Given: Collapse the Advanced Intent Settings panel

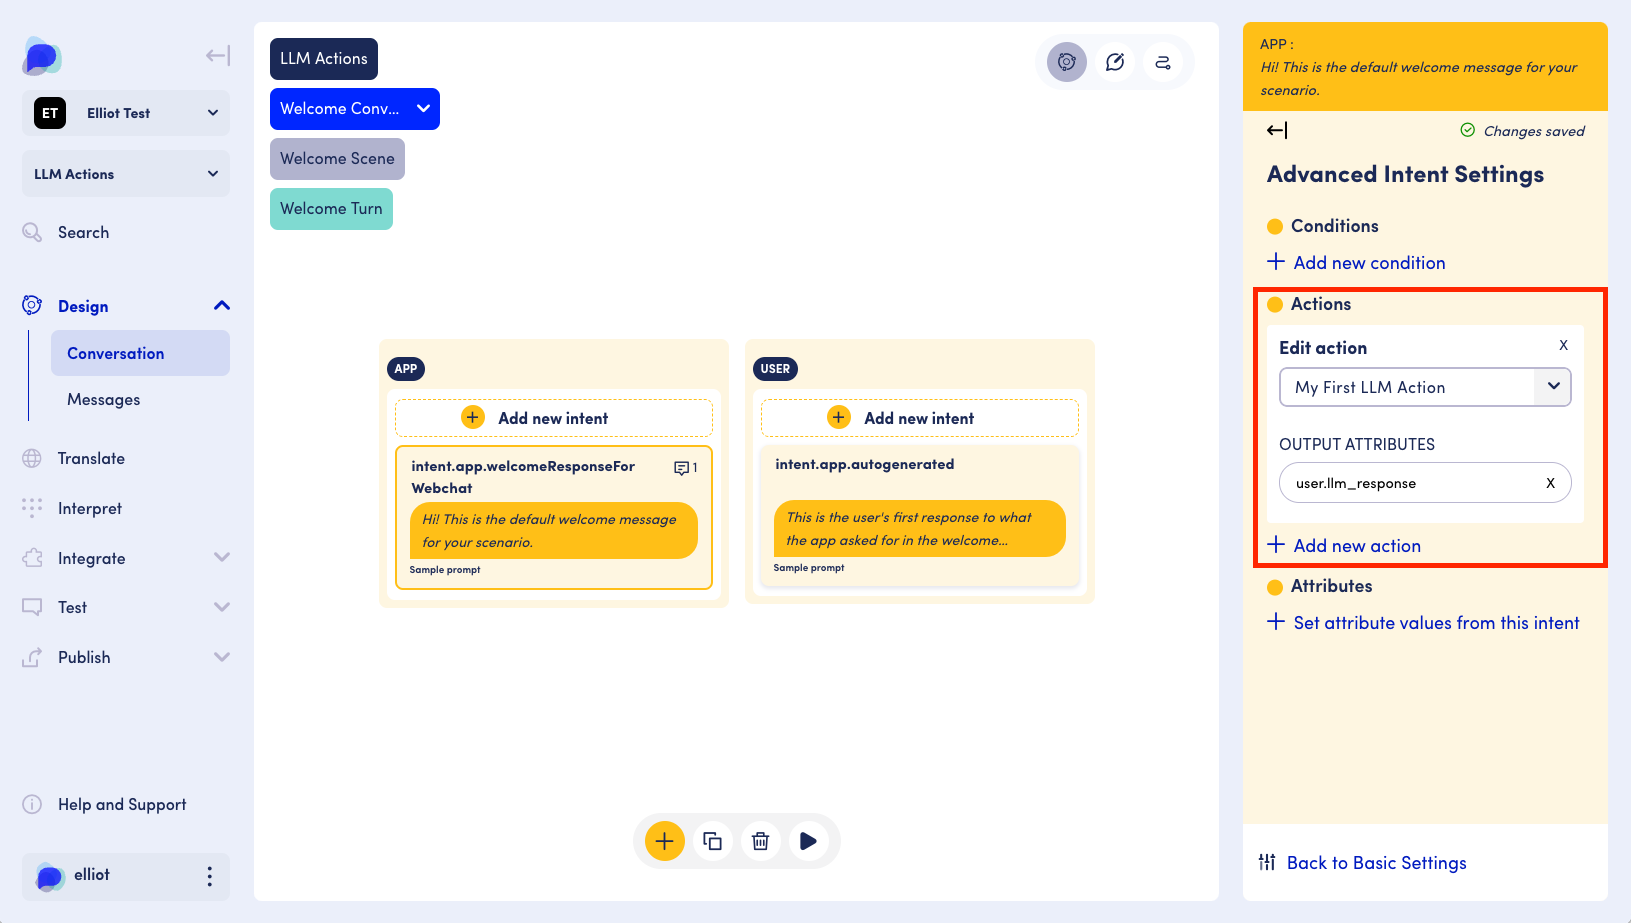Looking at the screenshot, I should [x=1277, y=130].
